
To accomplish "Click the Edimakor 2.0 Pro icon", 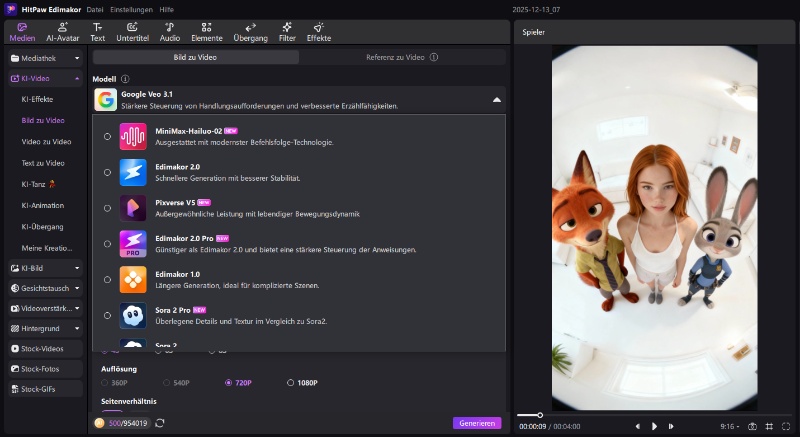I will click(x=133, y=244).
